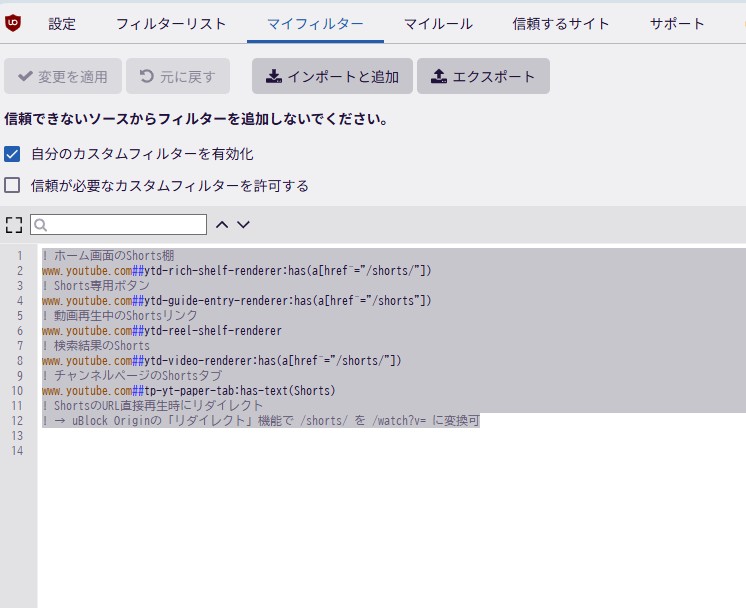Screen dimensions: 746x608
Task: Click line number 1 in gutter
Action: (20, 255)
